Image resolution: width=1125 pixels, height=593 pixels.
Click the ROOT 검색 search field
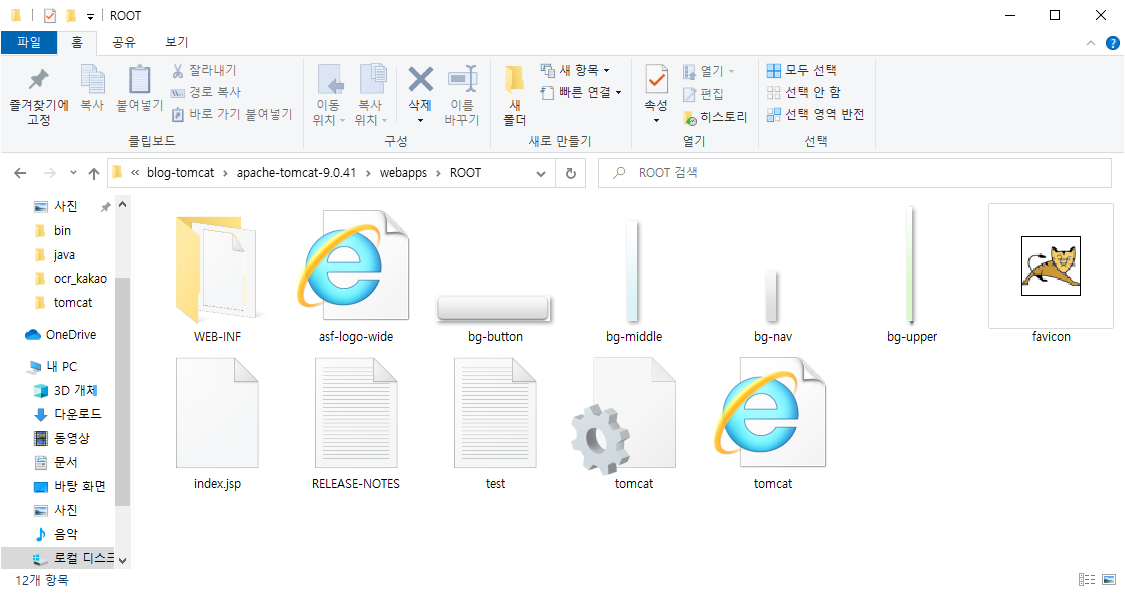pyautogui.click(x=855, y=173)
